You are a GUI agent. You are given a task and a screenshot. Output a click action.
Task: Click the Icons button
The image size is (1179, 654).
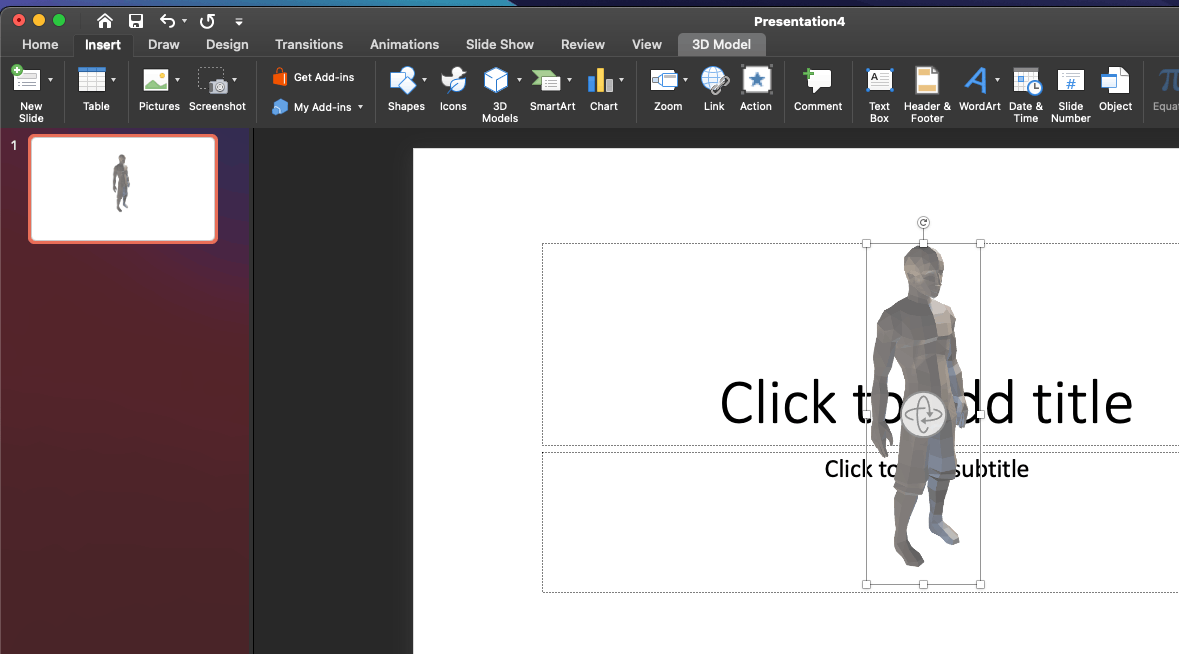coord(453,89)
